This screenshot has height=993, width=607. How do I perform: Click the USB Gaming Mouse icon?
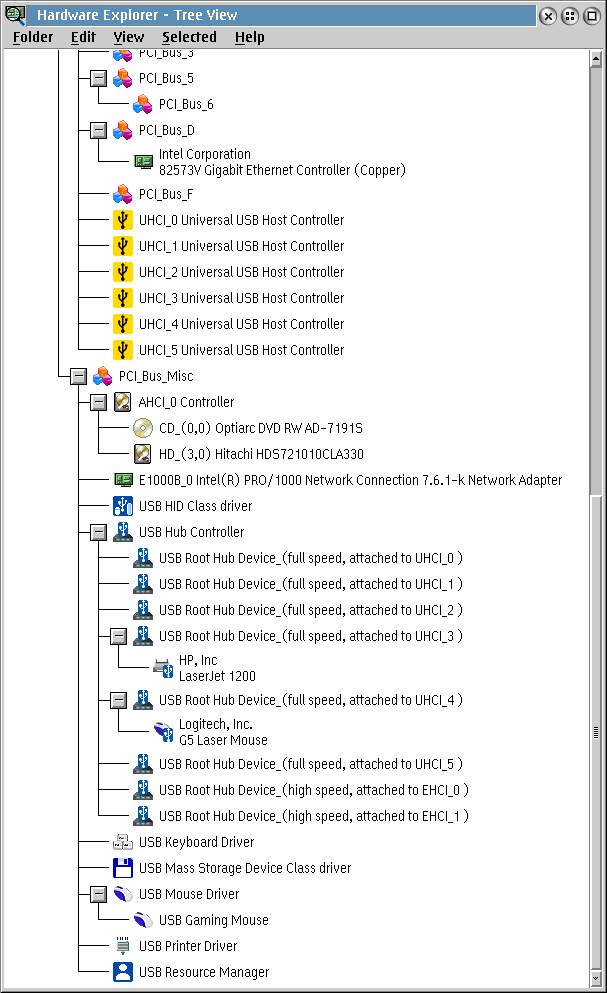click(143, 920)
